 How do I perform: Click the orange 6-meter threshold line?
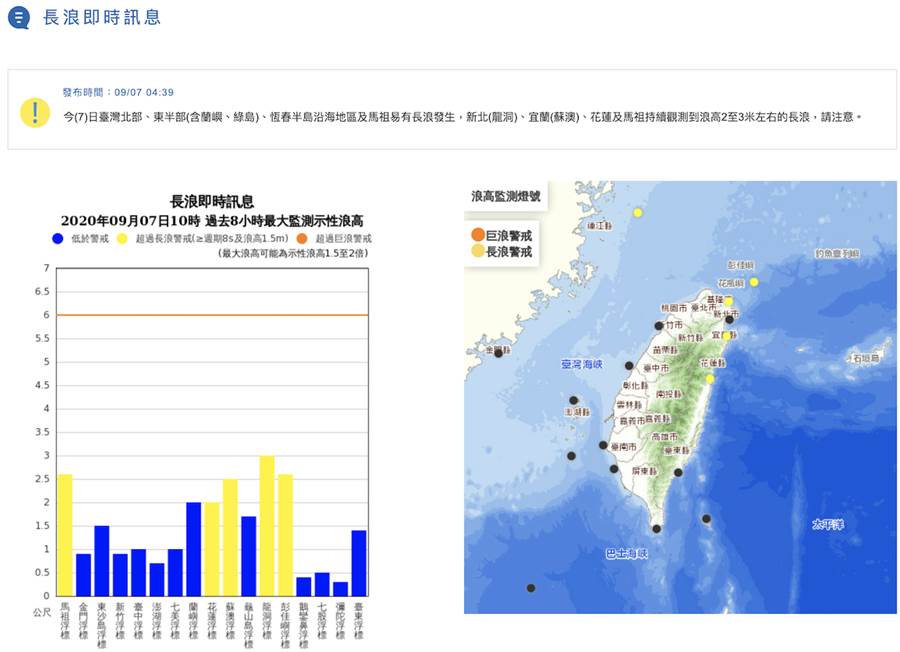click(x=212, y=315)
